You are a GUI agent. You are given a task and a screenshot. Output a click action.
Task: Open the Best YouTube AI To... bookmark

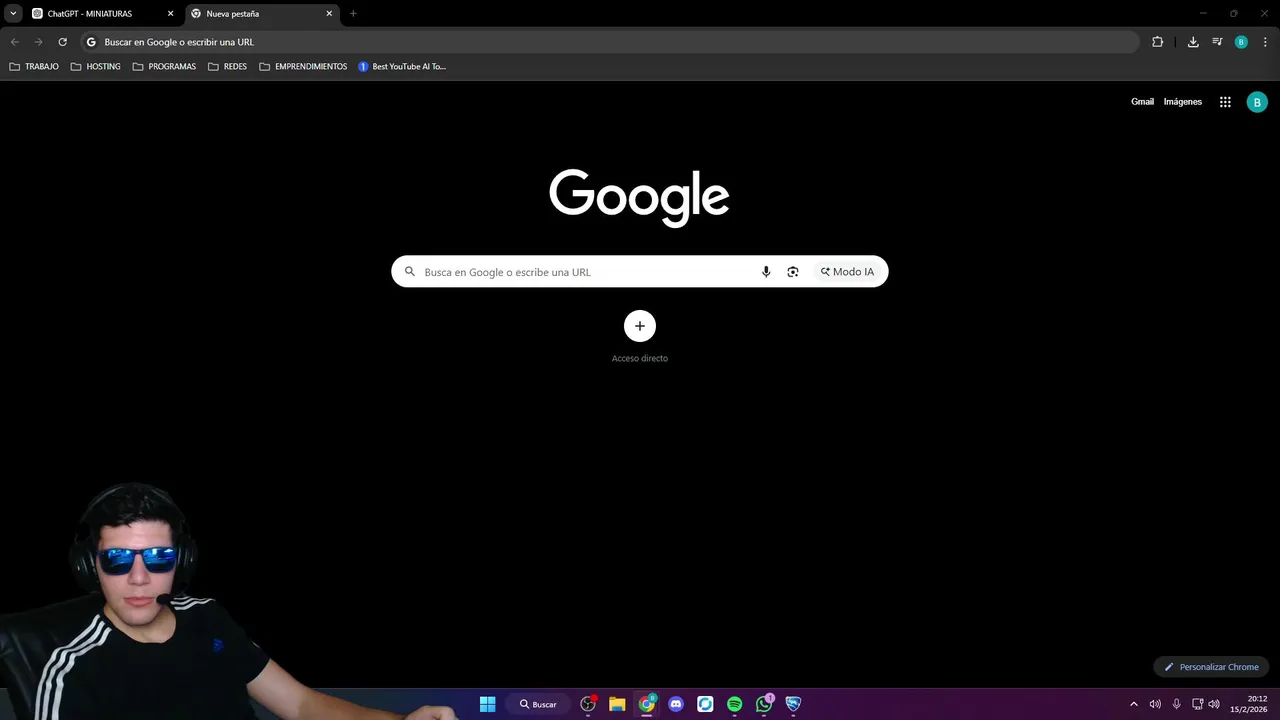[402, 67]
